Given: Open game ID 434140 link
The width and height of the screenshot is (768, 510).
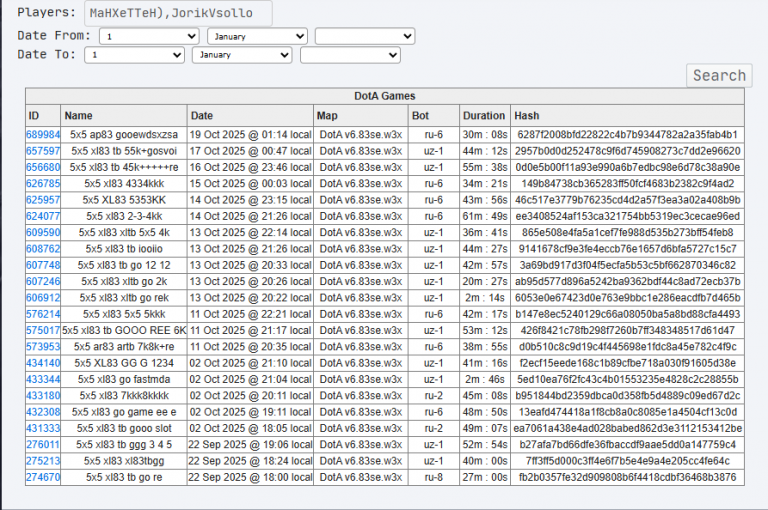Looking at the screenshot, I should 43,363.
